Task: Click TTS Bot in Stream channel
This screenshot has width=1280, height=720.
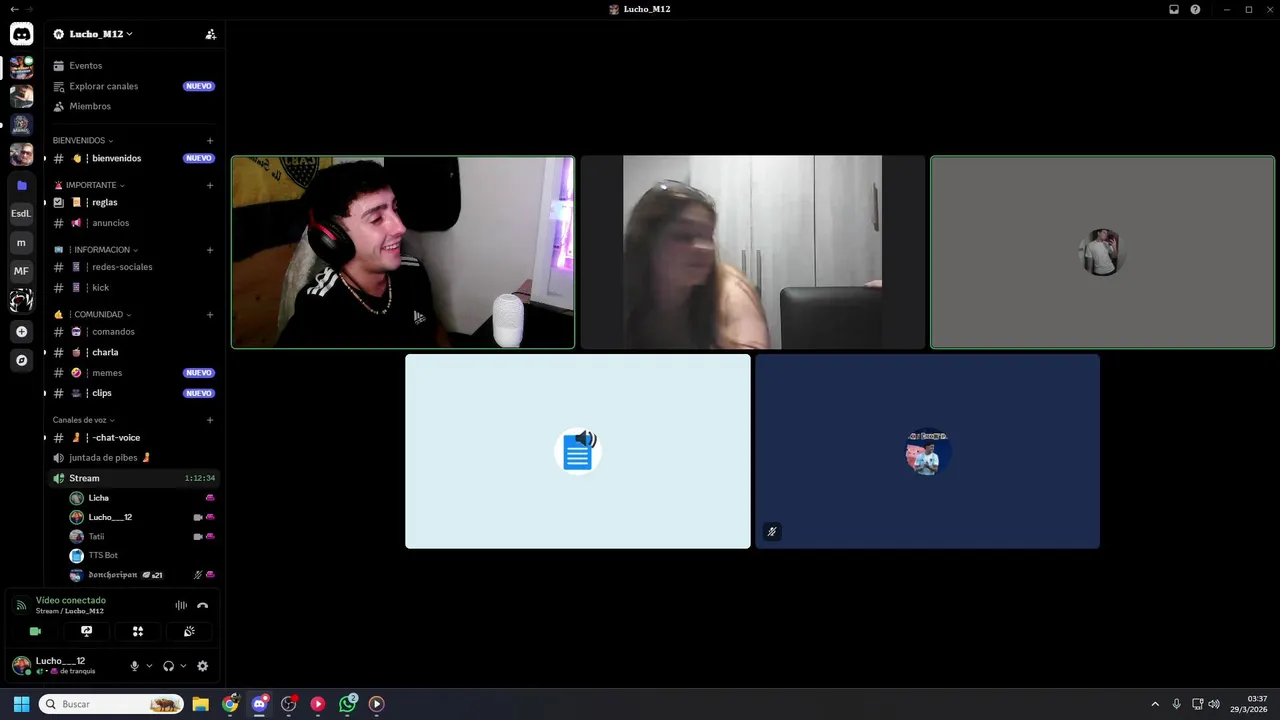Action: 142,555
